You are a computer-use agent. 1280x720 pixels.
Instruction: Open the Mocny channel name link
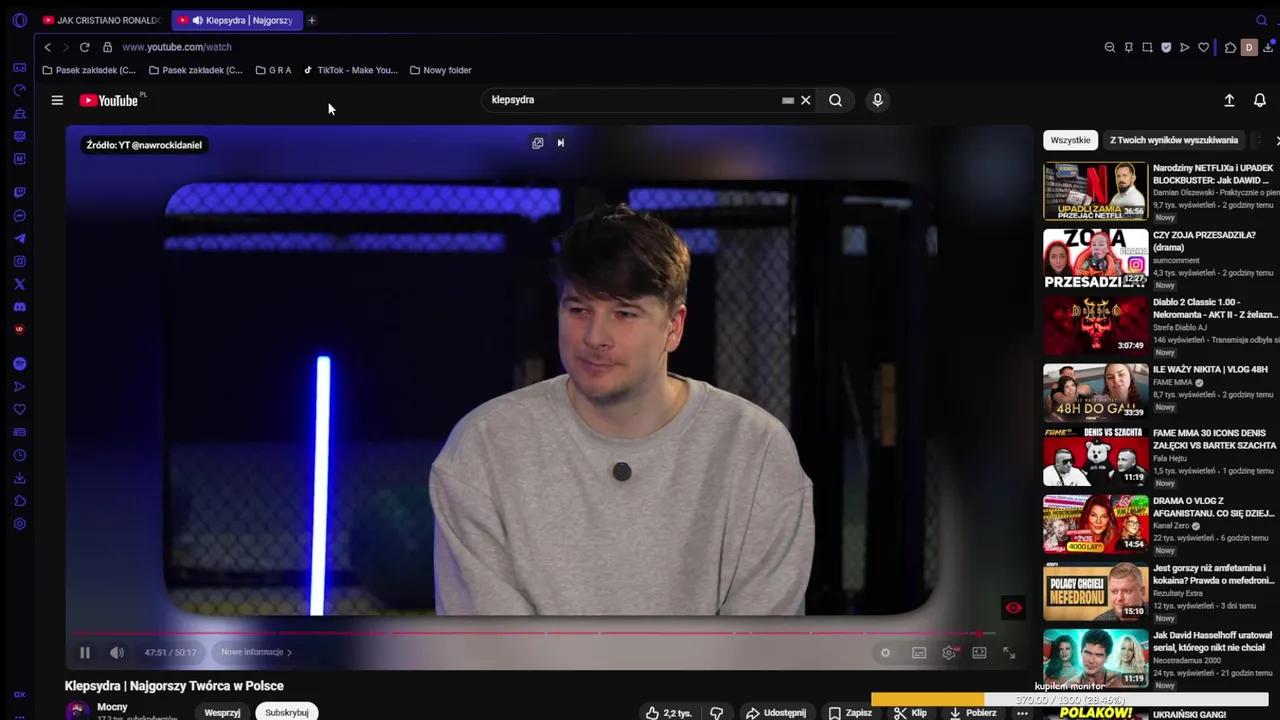[x=112, y=707]
